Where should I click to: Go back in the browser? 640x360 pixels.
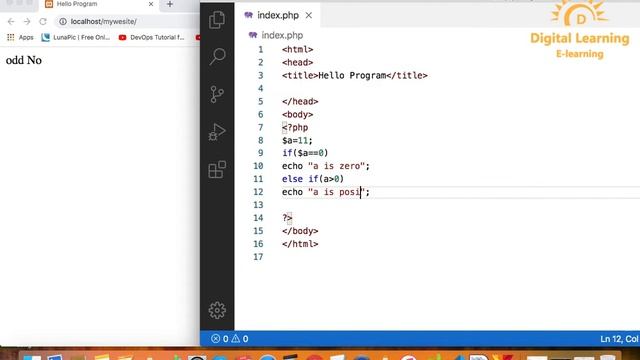pyautogui.click(x=11, y=21)
